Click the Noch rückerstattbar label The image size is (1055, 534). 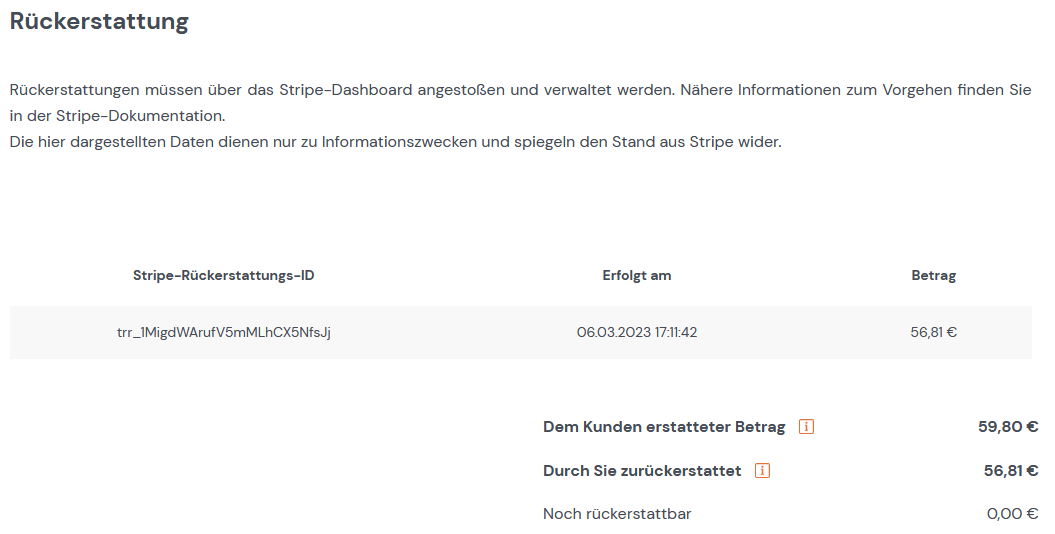[x=617, y=514]
